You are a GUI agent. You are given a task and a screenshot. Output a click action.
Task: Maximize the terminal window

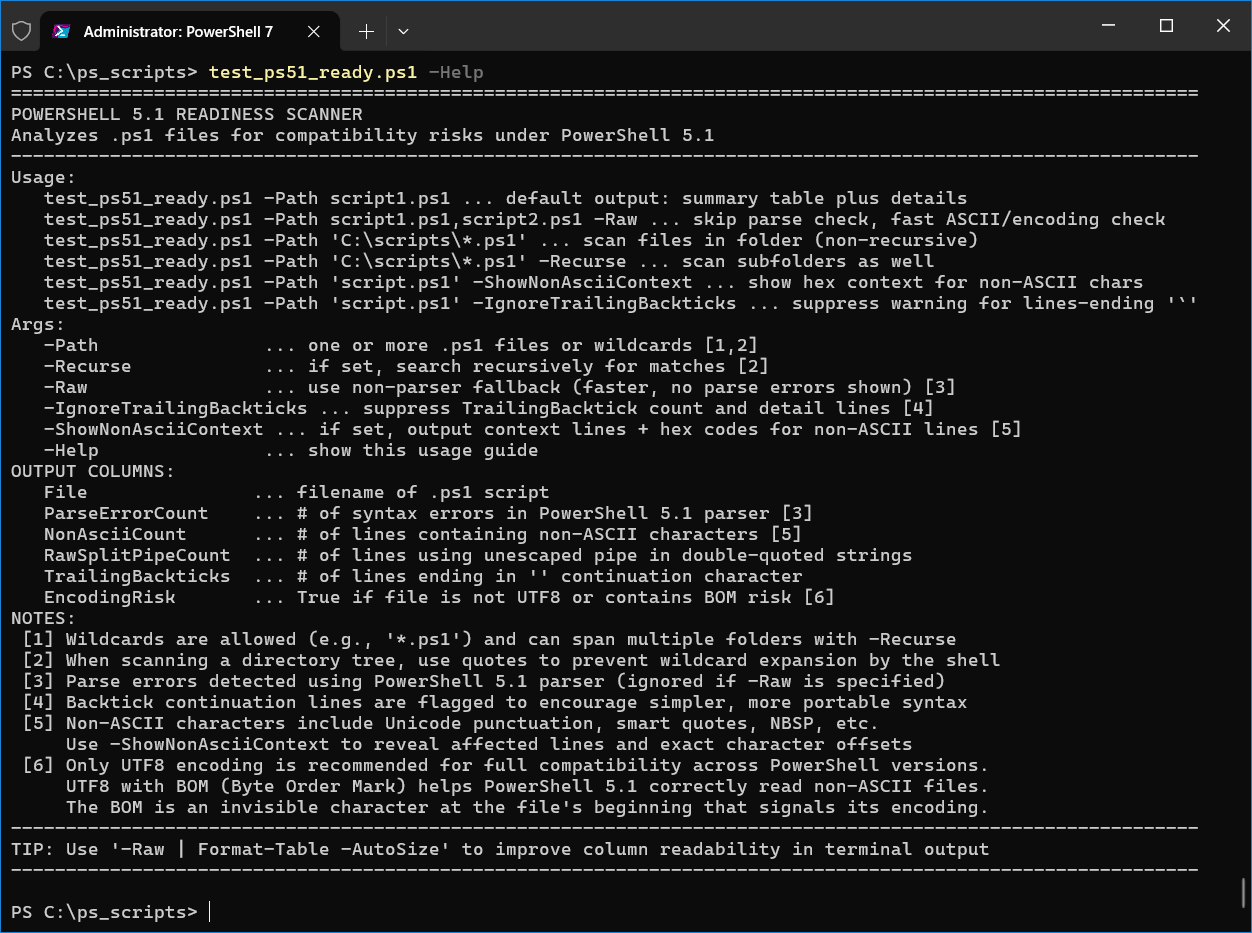click(x=1166, y=27)
